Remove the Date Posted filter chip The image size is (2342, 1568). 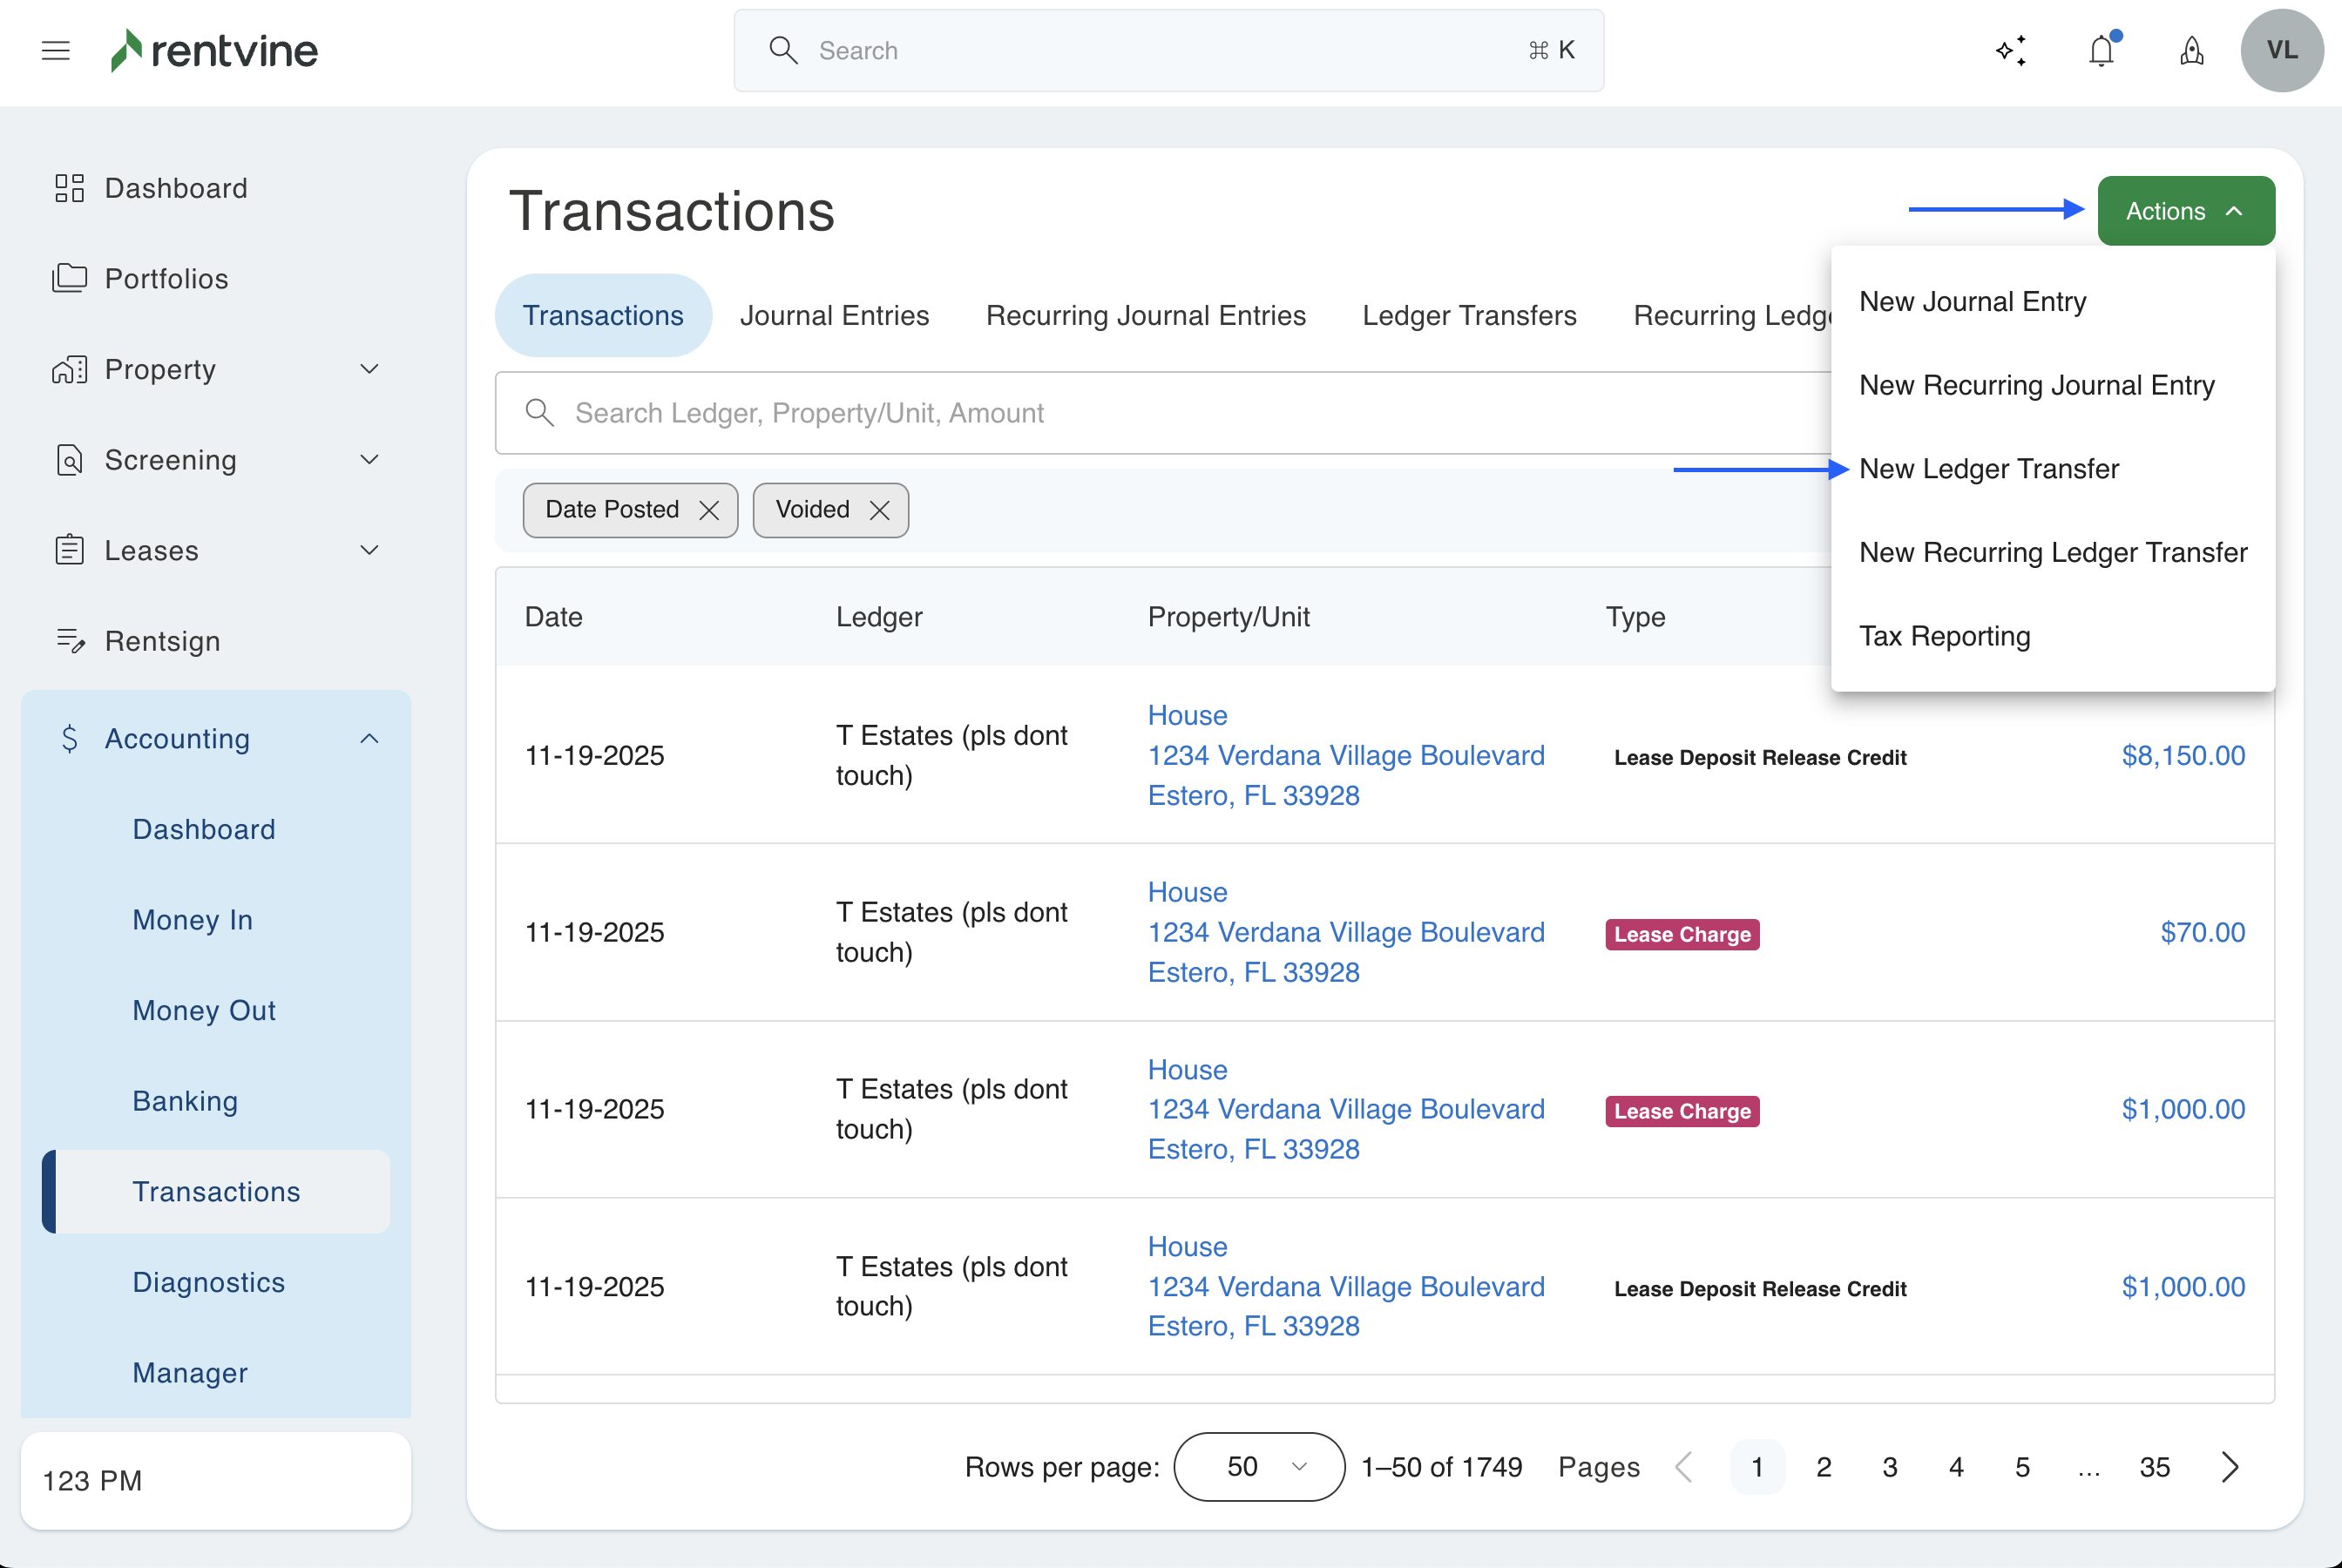tap(709, 510)
